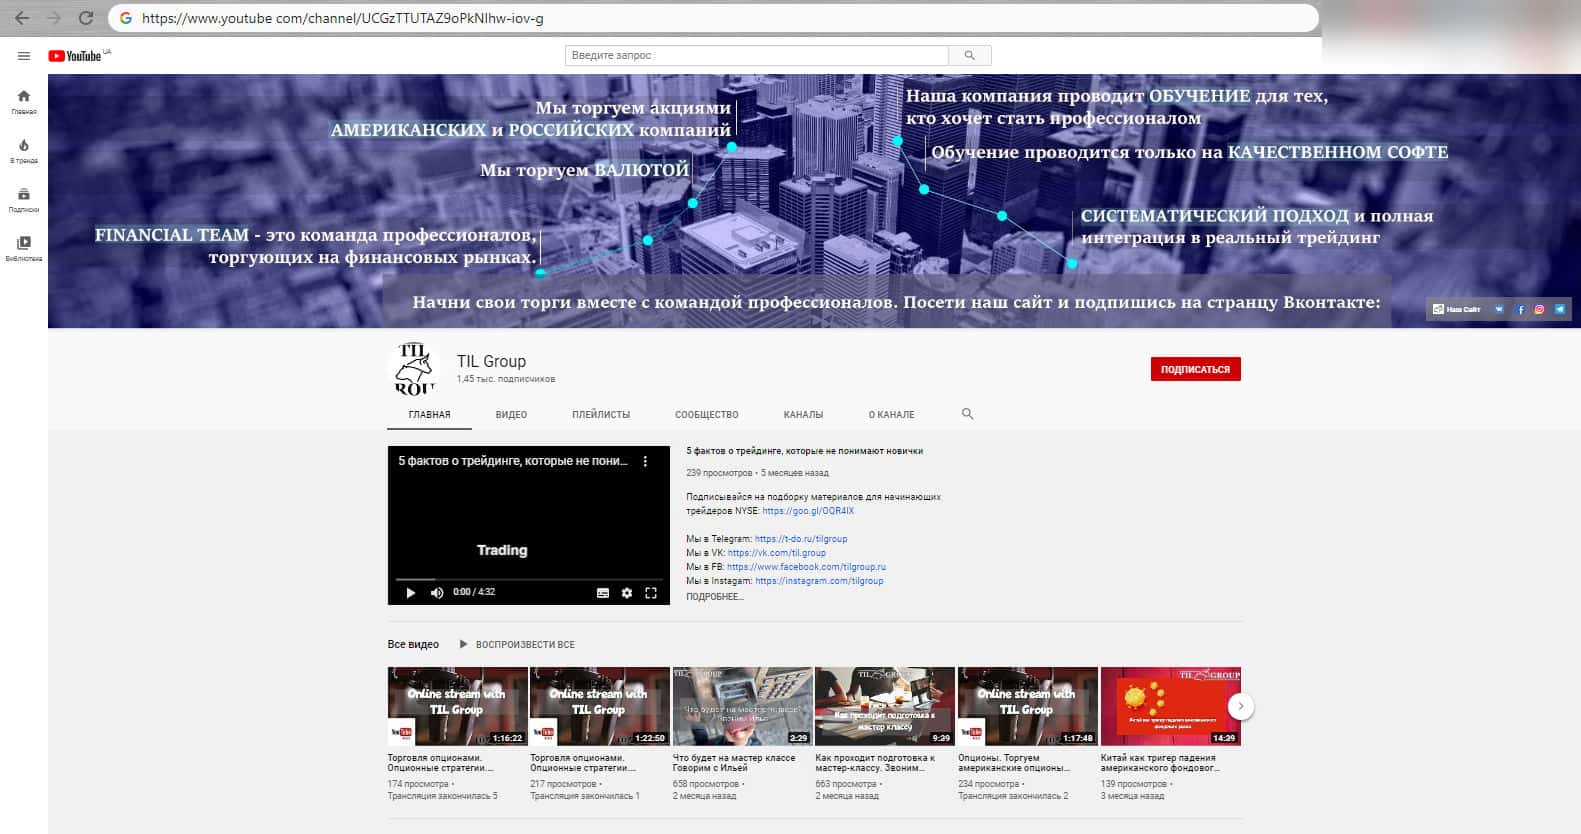Click the browser address bar URL
1581x834 pixels.
click(343, 18)
